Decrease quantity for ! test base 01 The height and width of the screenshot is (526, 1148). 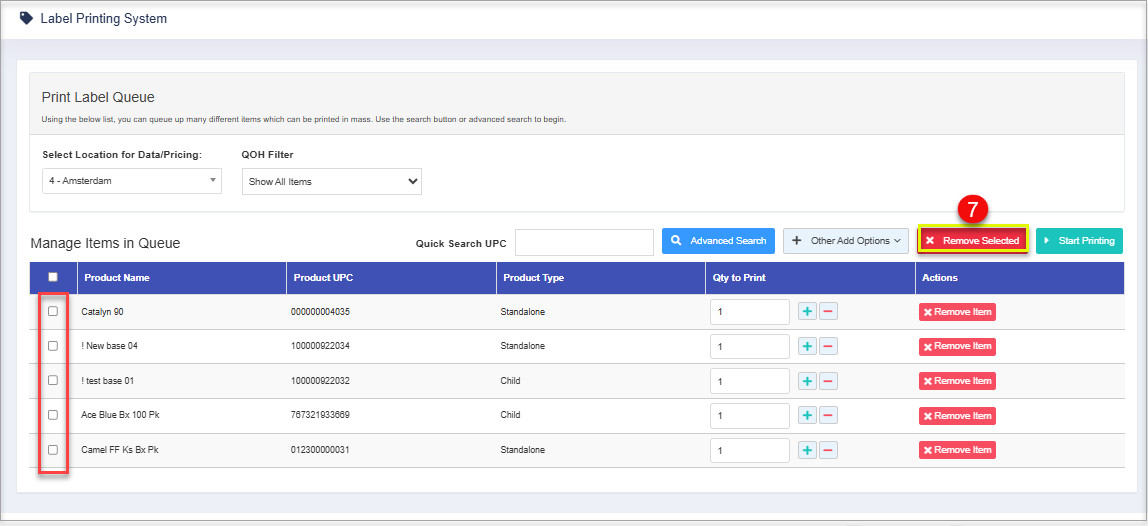(x=828, y=381)
